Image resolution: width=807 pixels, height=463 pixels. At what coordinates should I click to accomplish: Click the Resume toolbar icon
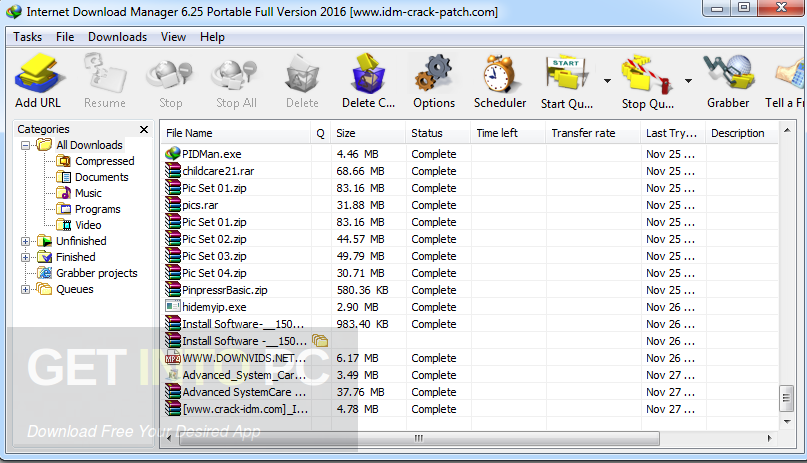(105, 75)
